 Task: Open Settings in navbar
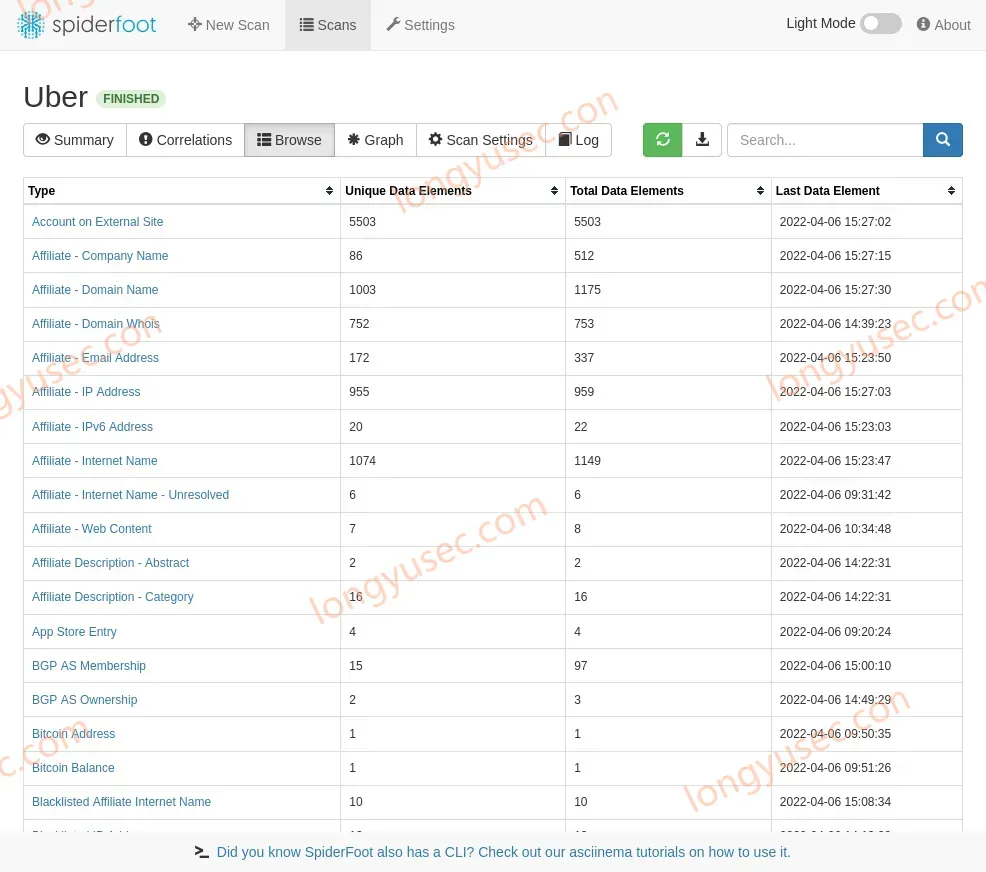[x=421, y=25]
